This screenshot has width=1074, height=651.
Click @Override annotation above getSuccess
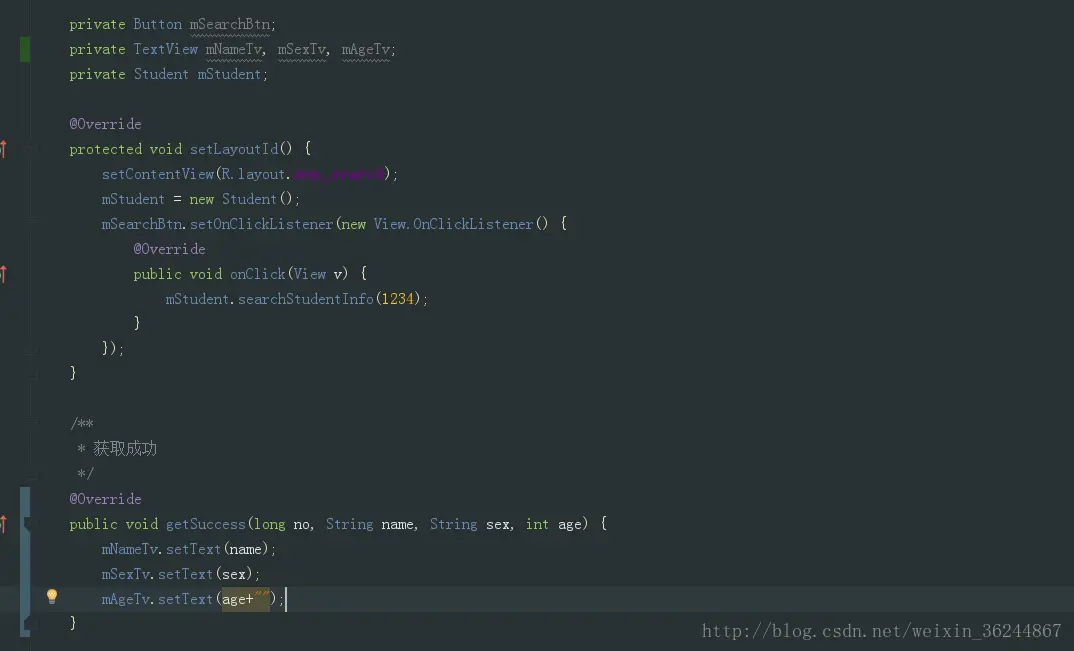(x=105, y=499)
